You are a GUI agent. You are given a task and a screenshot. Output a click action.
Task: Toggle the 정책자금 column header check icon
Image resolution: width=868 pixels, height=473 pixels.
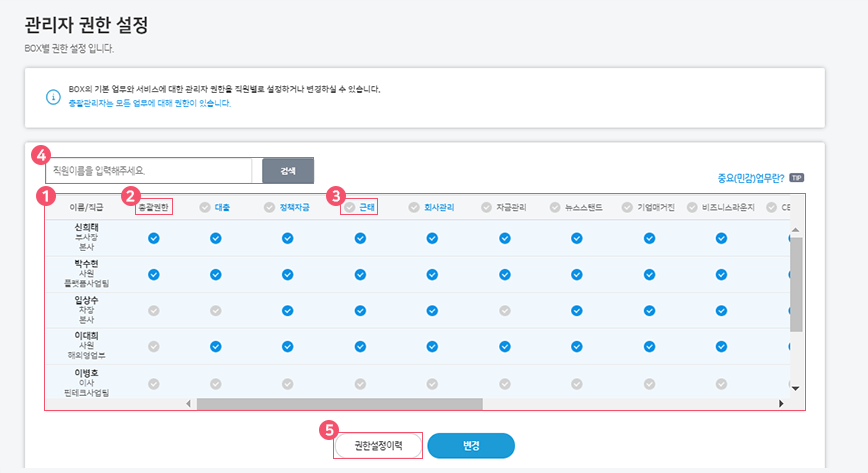(269, 207)
